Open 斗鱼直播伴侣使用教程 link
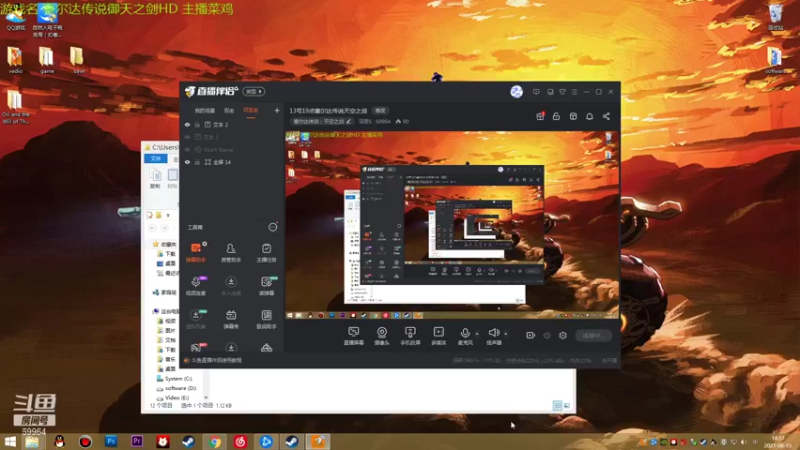This screenshot has width=800, height=450. pyautogui.click(x=217, y=360)
